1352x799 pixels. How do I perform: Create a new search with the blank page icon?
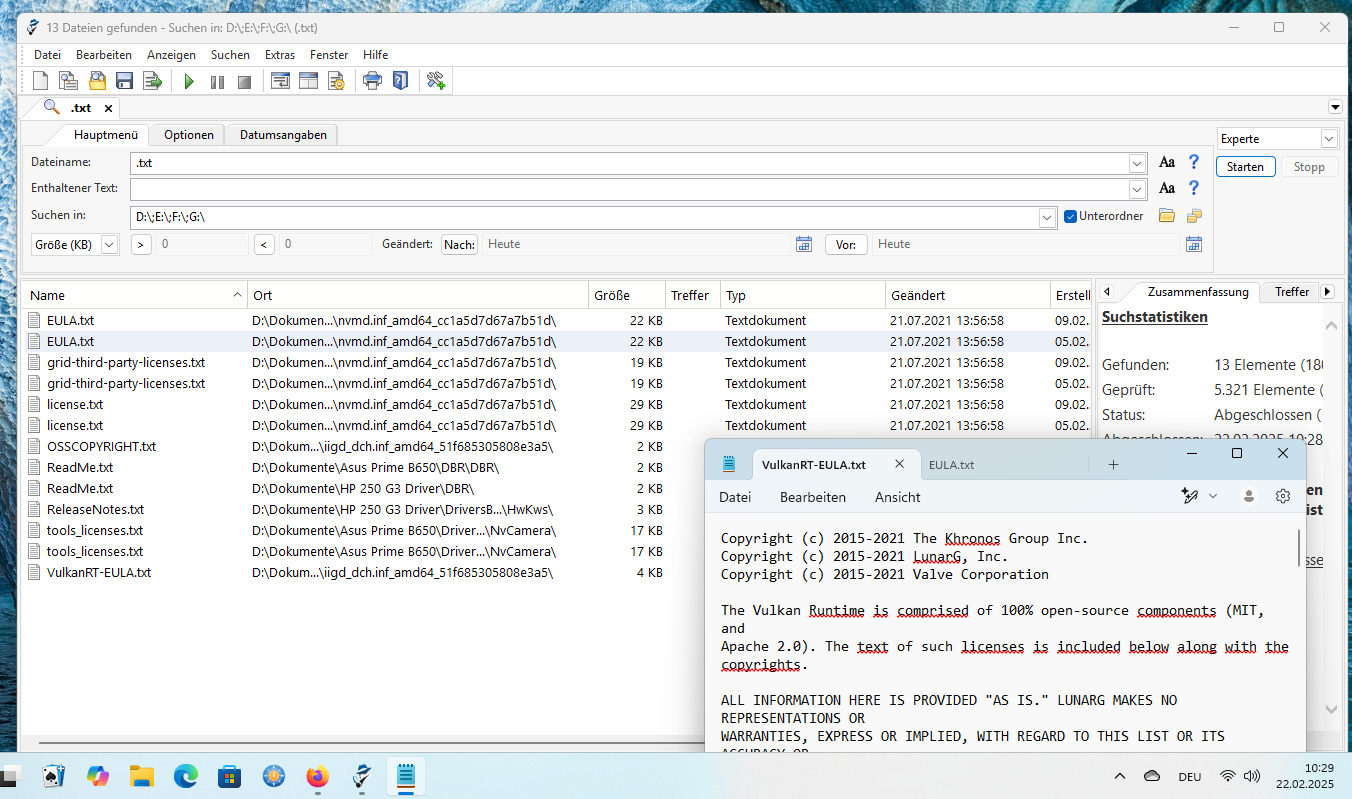pyautogui.click(x=41, y=81)
